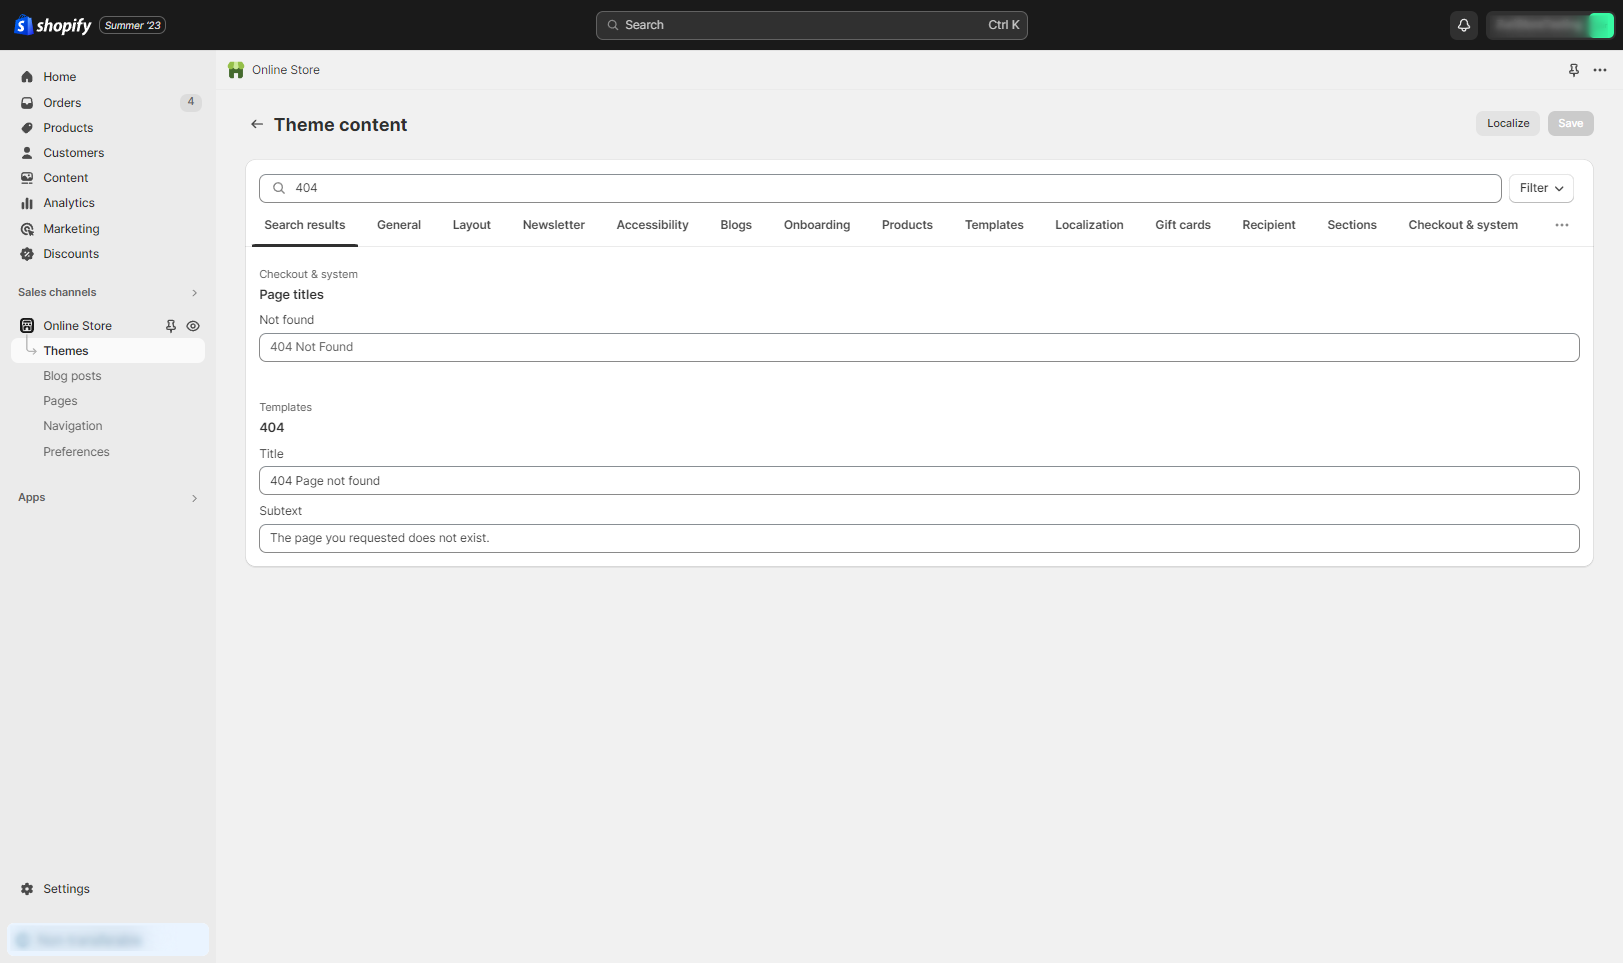Click the Online Store icon in sidebar
The width and height of the screenshot is (1623, 963).
(x=27, y=326)
